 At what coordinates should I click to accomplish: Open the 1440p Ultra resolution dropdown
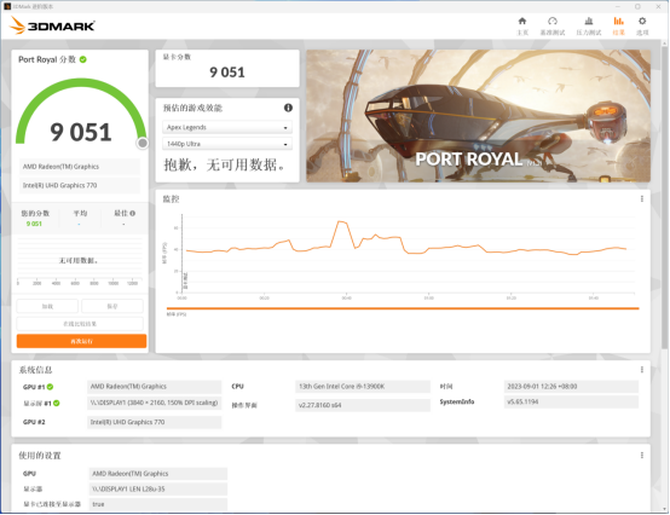coord(227,144)
